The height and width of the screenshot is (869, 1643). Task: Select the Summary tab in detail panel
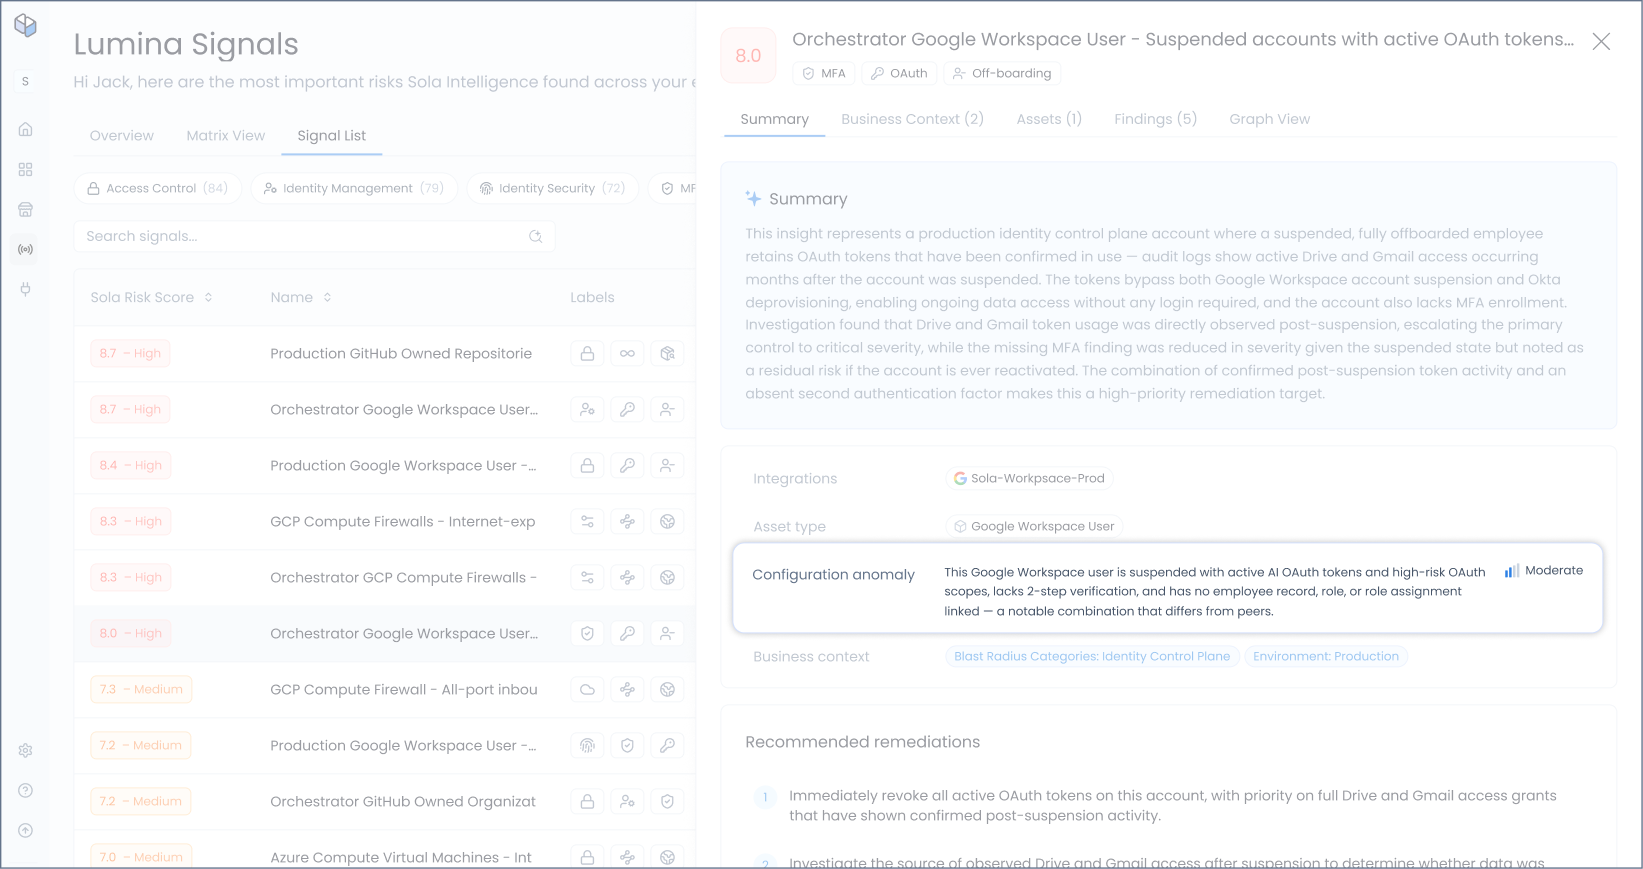775,119
